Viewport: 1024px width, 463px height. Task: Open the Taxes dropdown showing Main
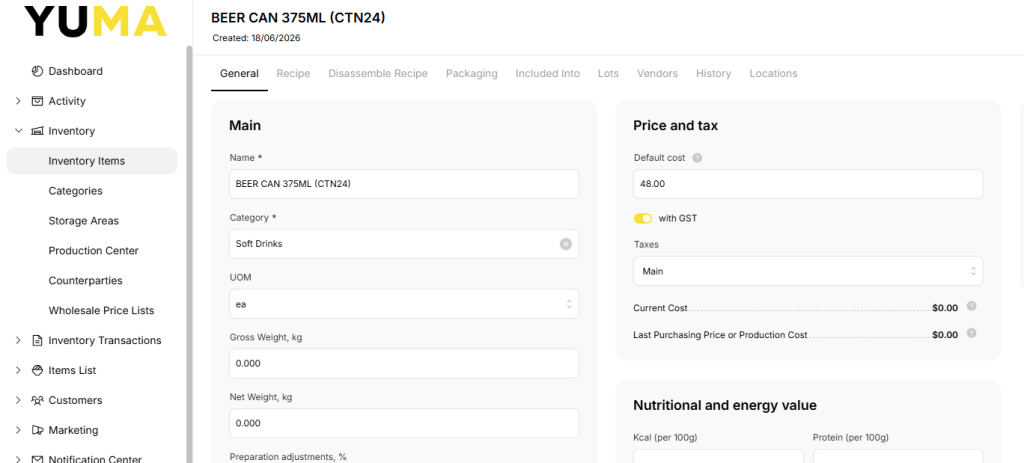click(x=808, y=271)
